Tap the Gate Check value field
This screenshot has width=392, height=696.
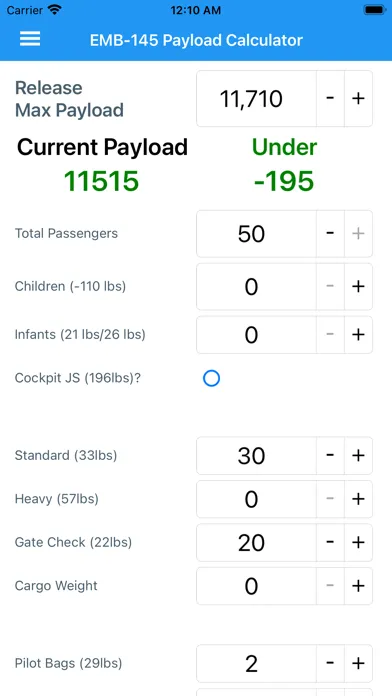(x=257, y=542)
